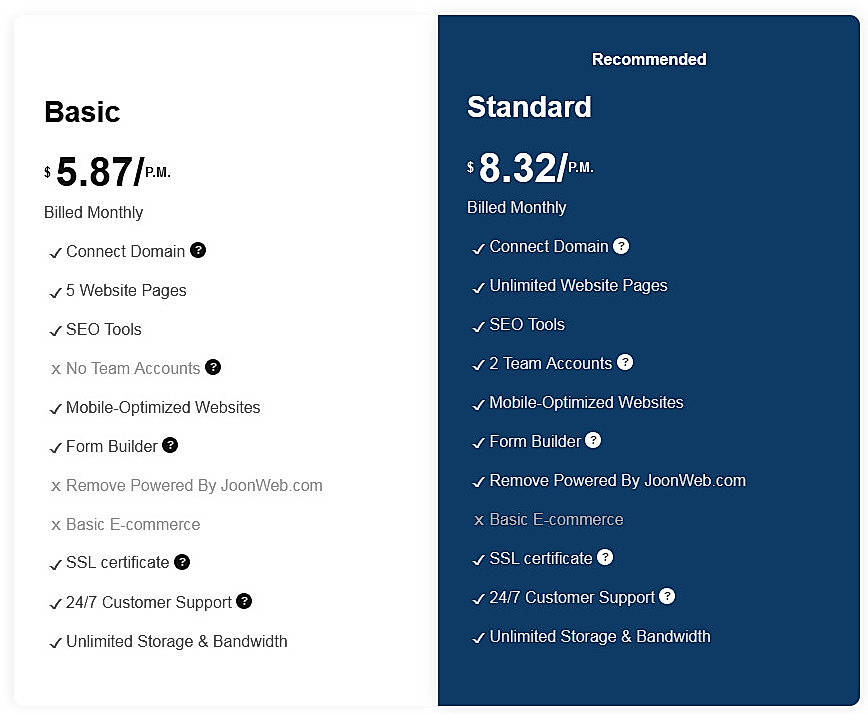Click the x mark beside Basic E-commerce on Basic
The width and height of the screenshot is (868, 714).
(57, 524)
